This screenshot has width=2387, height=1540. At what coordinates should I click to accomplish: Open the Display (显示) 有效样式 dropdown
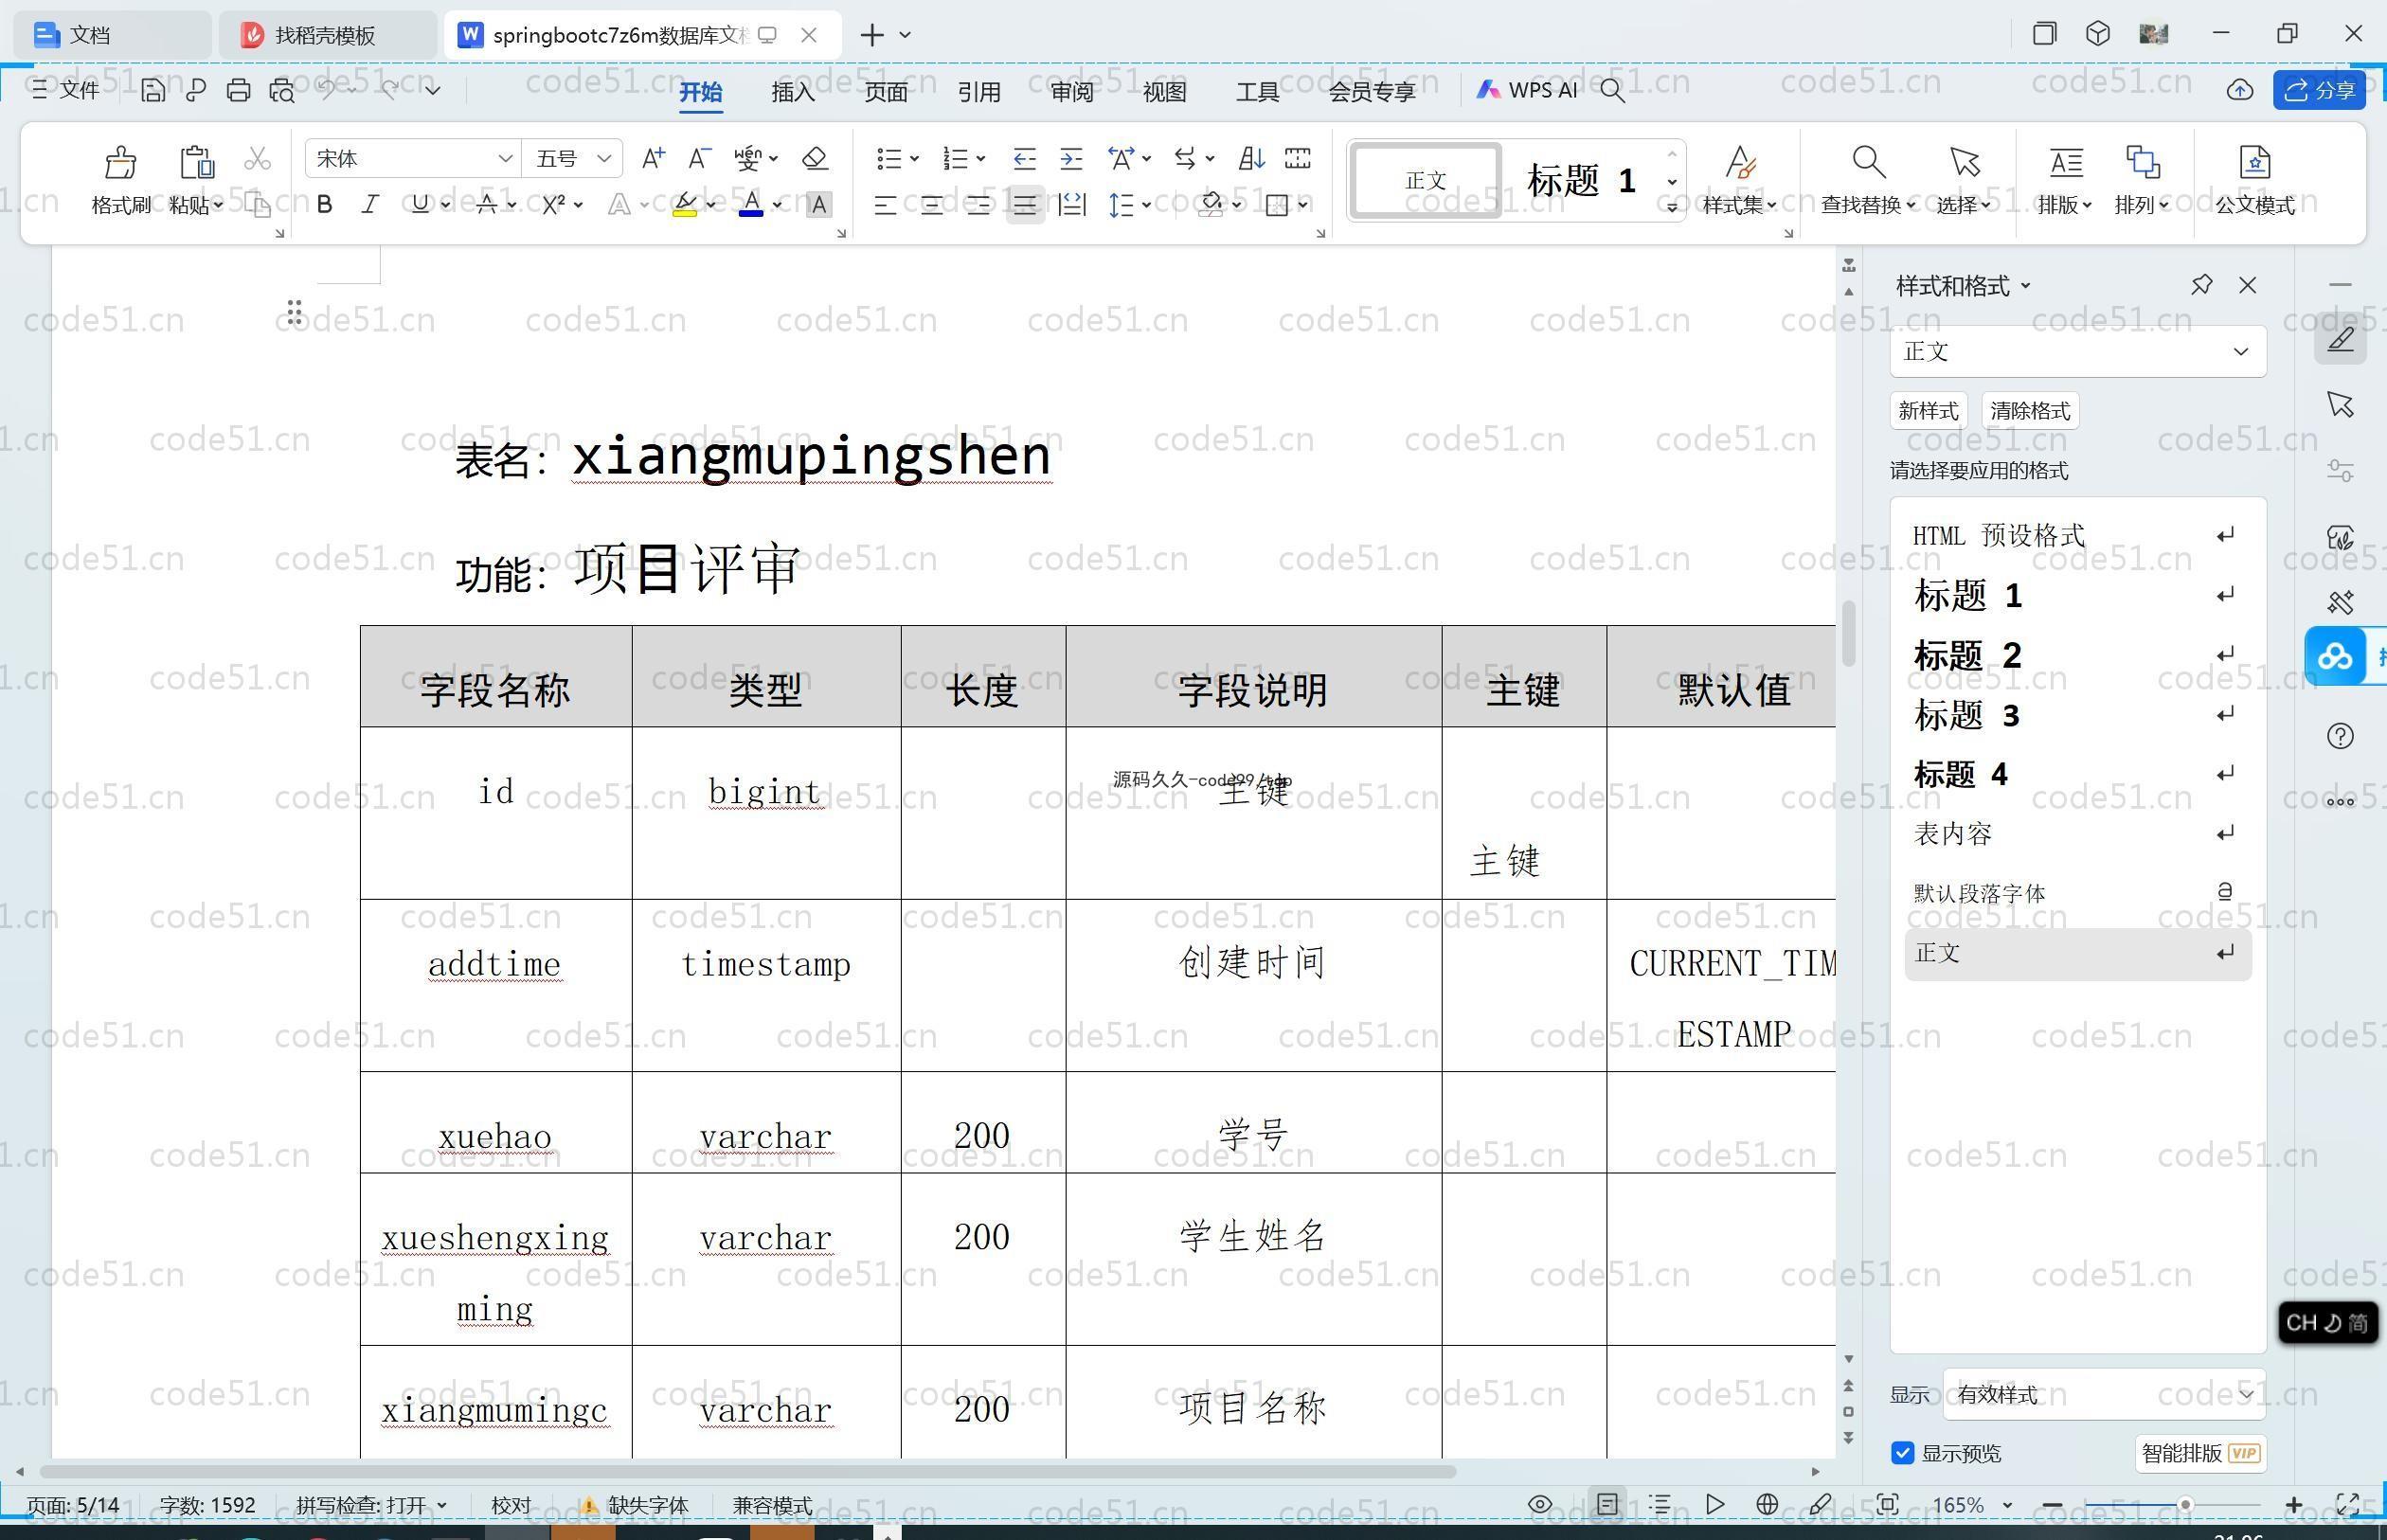coord(2104,1394)
